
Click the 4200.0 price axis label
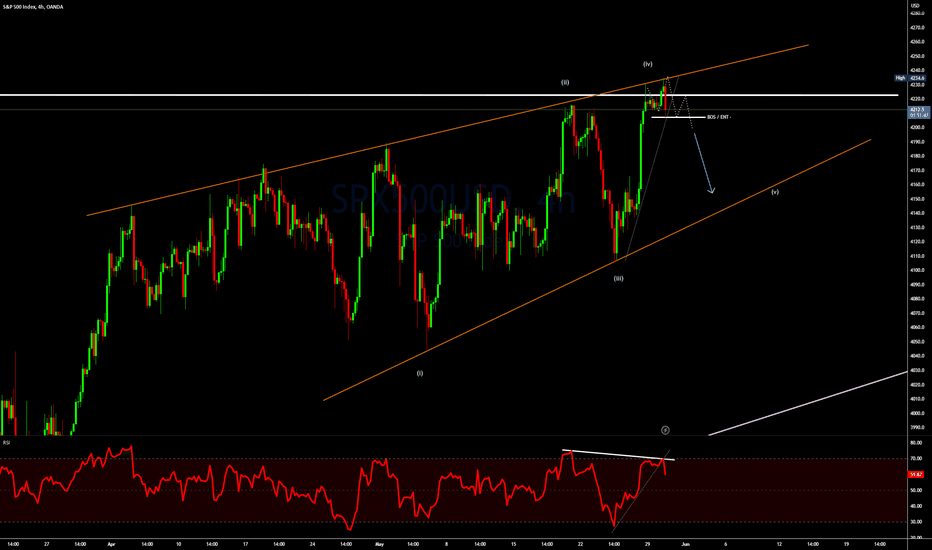917,127
